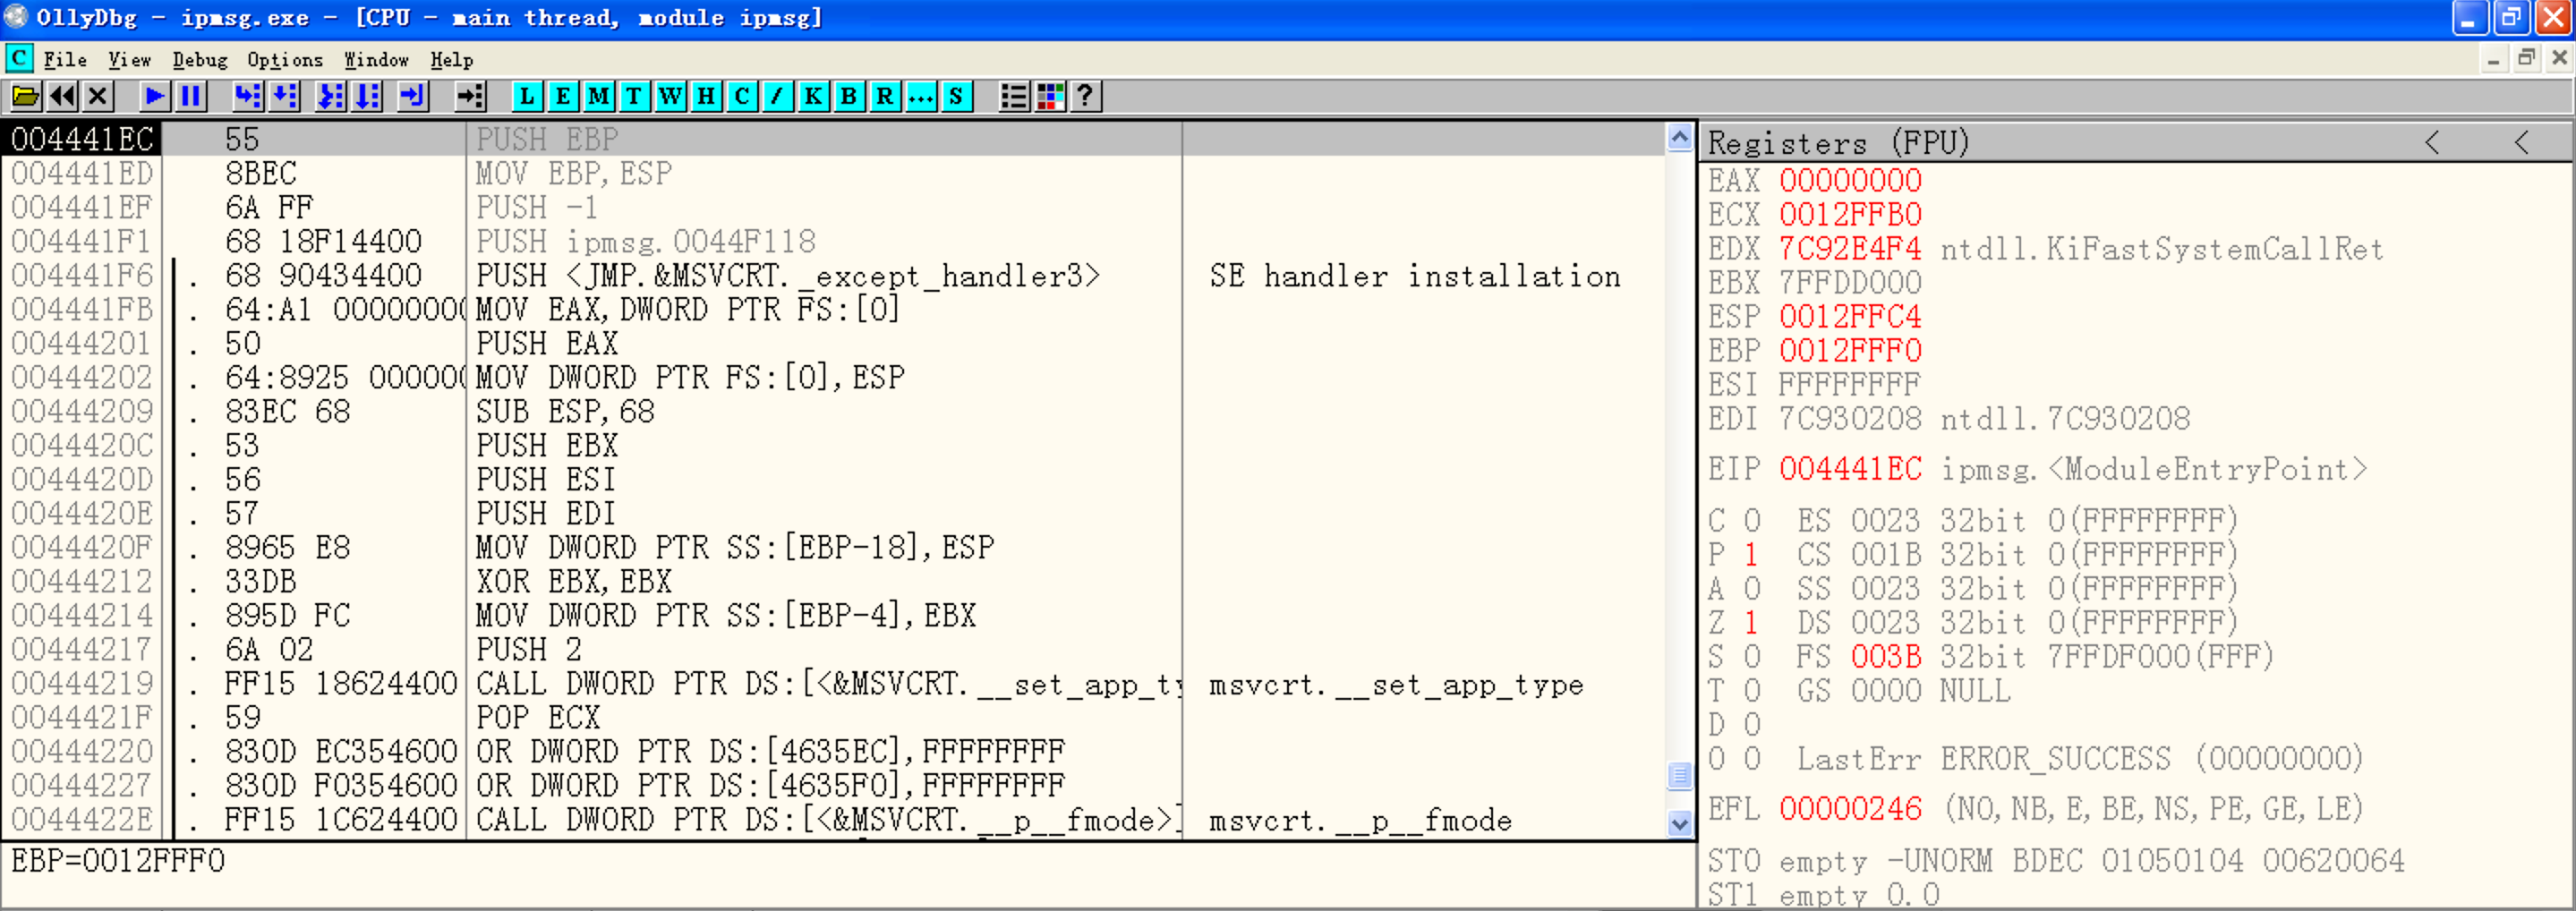Close the debugged program with the X toolbar icon

click(x=98, y=96)
